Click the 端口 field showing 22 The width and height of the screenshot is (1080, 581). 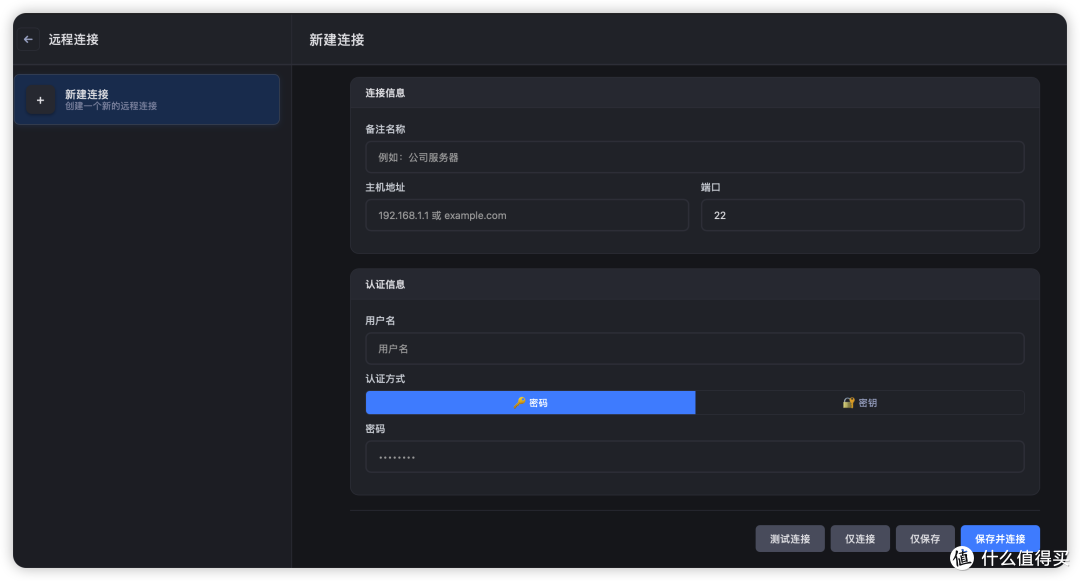coord(862,215)
